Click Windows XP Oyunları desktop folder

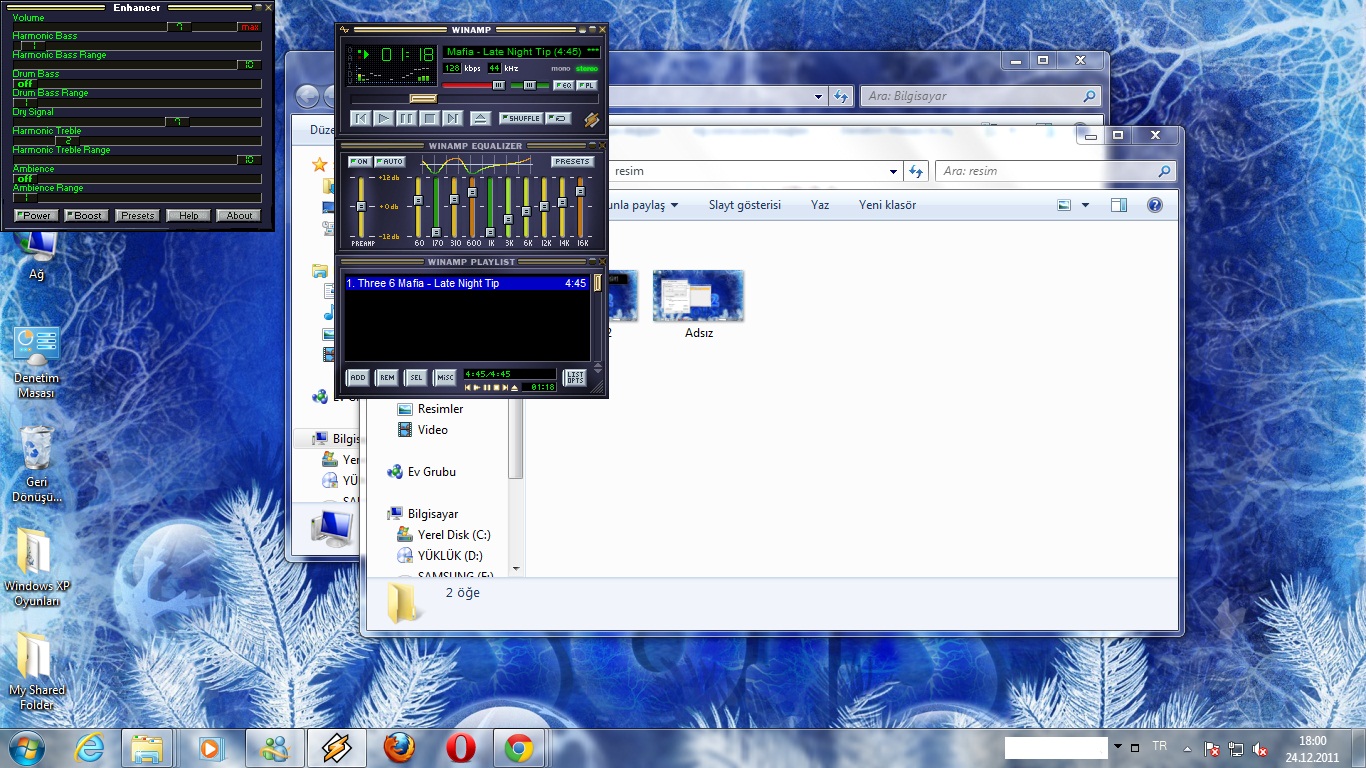pyautogui.click(x=36, y=568)
